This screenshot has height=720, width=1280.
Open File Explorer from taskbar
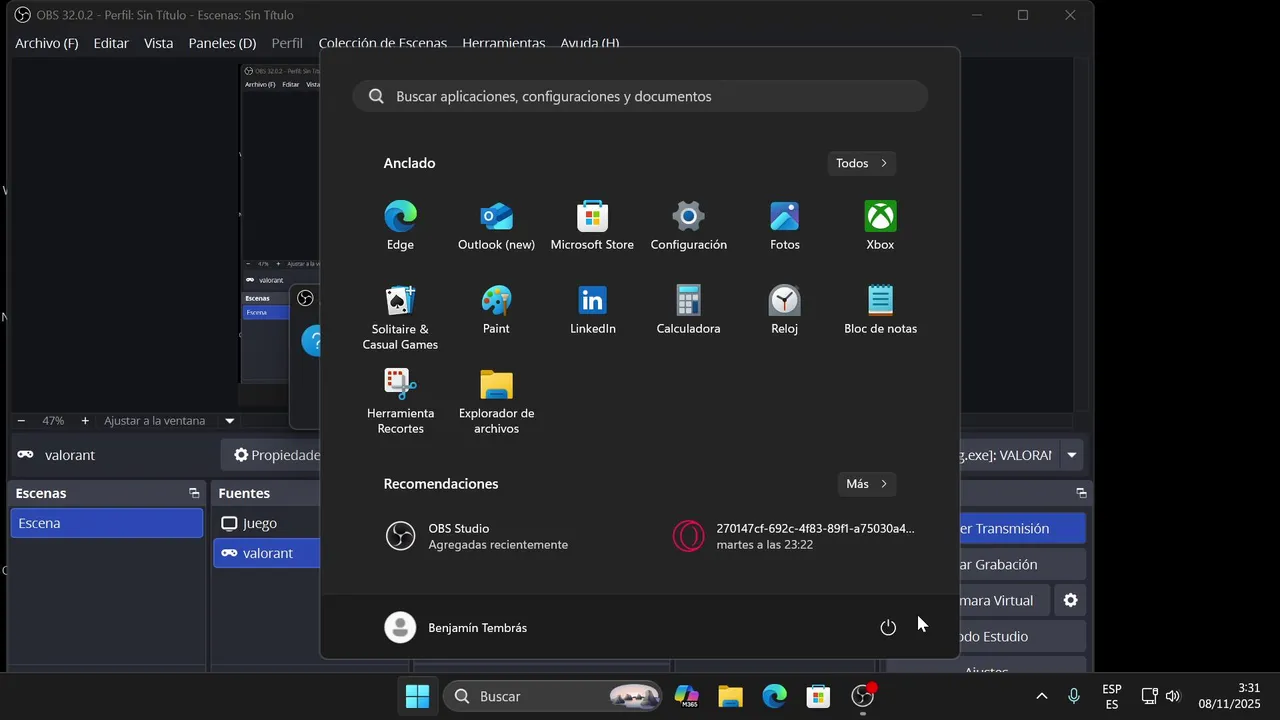click(730, 696)
